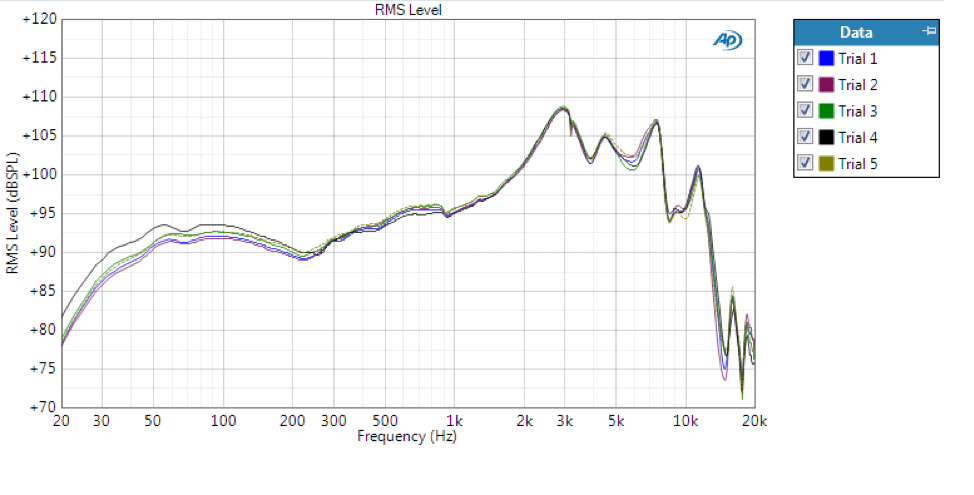Select the Frequency (Hz) axis label

(x=408, y=437)
